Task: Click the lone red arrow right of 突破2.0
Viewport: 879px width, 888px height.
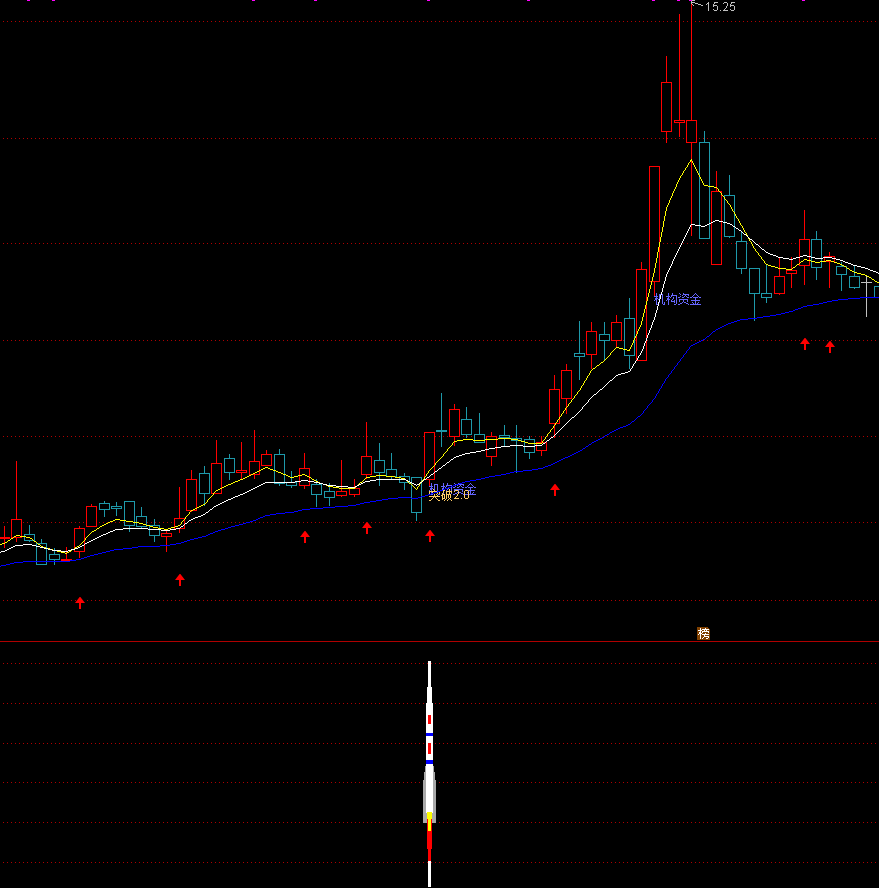Action: 555,489
